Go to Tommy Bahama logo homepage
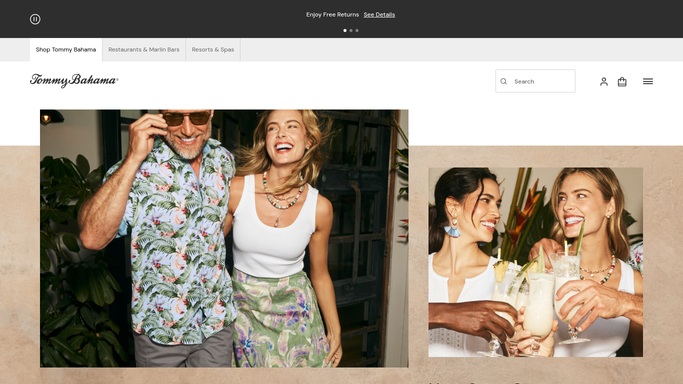 pyautogui.click(x=74, y=81)
